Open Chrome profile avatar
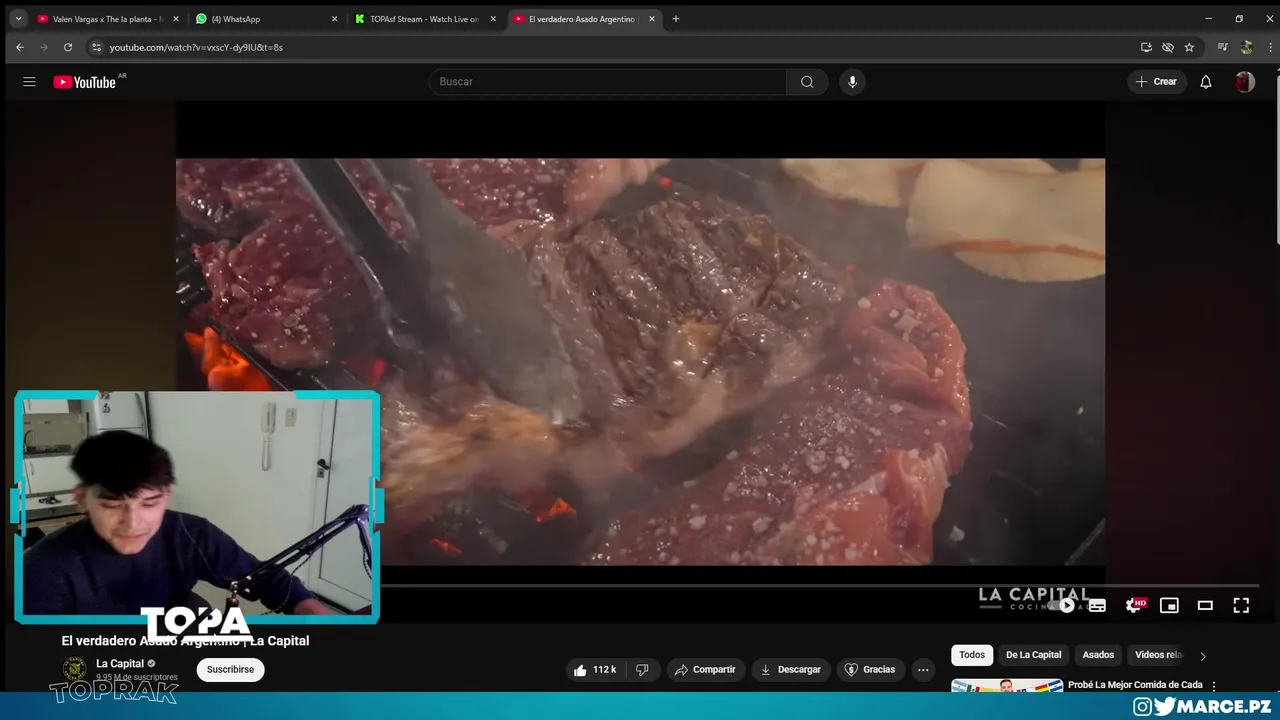The height and width of the screenshot is (720, 1280). tap(1246, 47)
